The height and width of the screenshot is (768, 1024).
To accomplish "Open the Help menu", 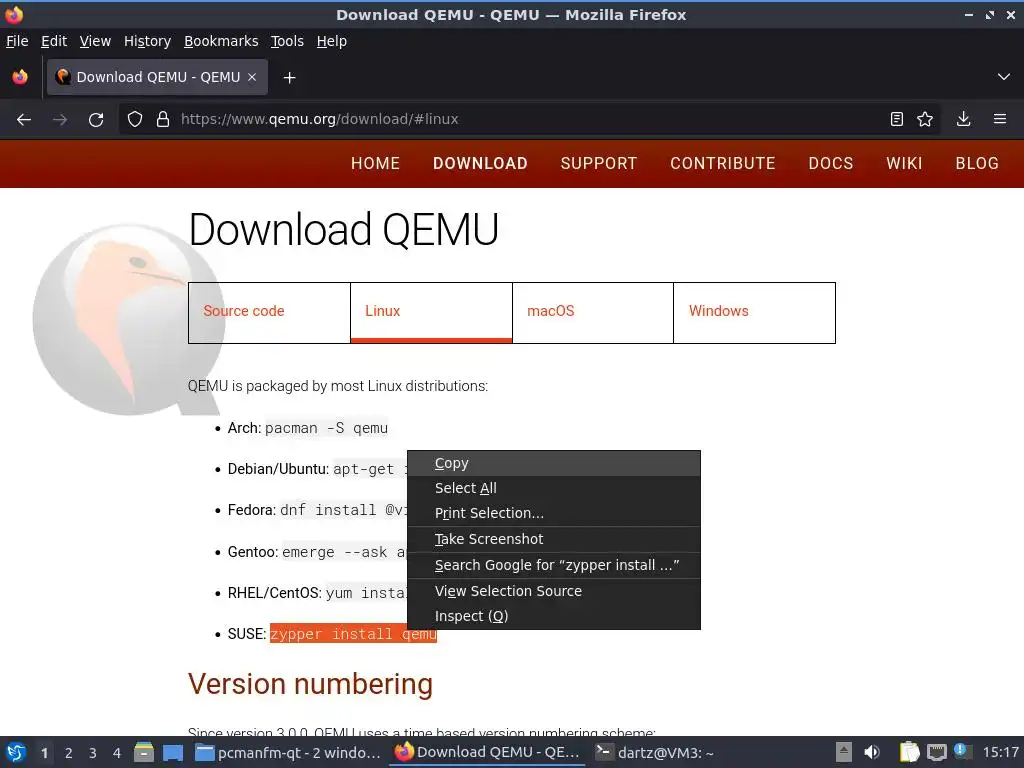I will click(332, 41).
